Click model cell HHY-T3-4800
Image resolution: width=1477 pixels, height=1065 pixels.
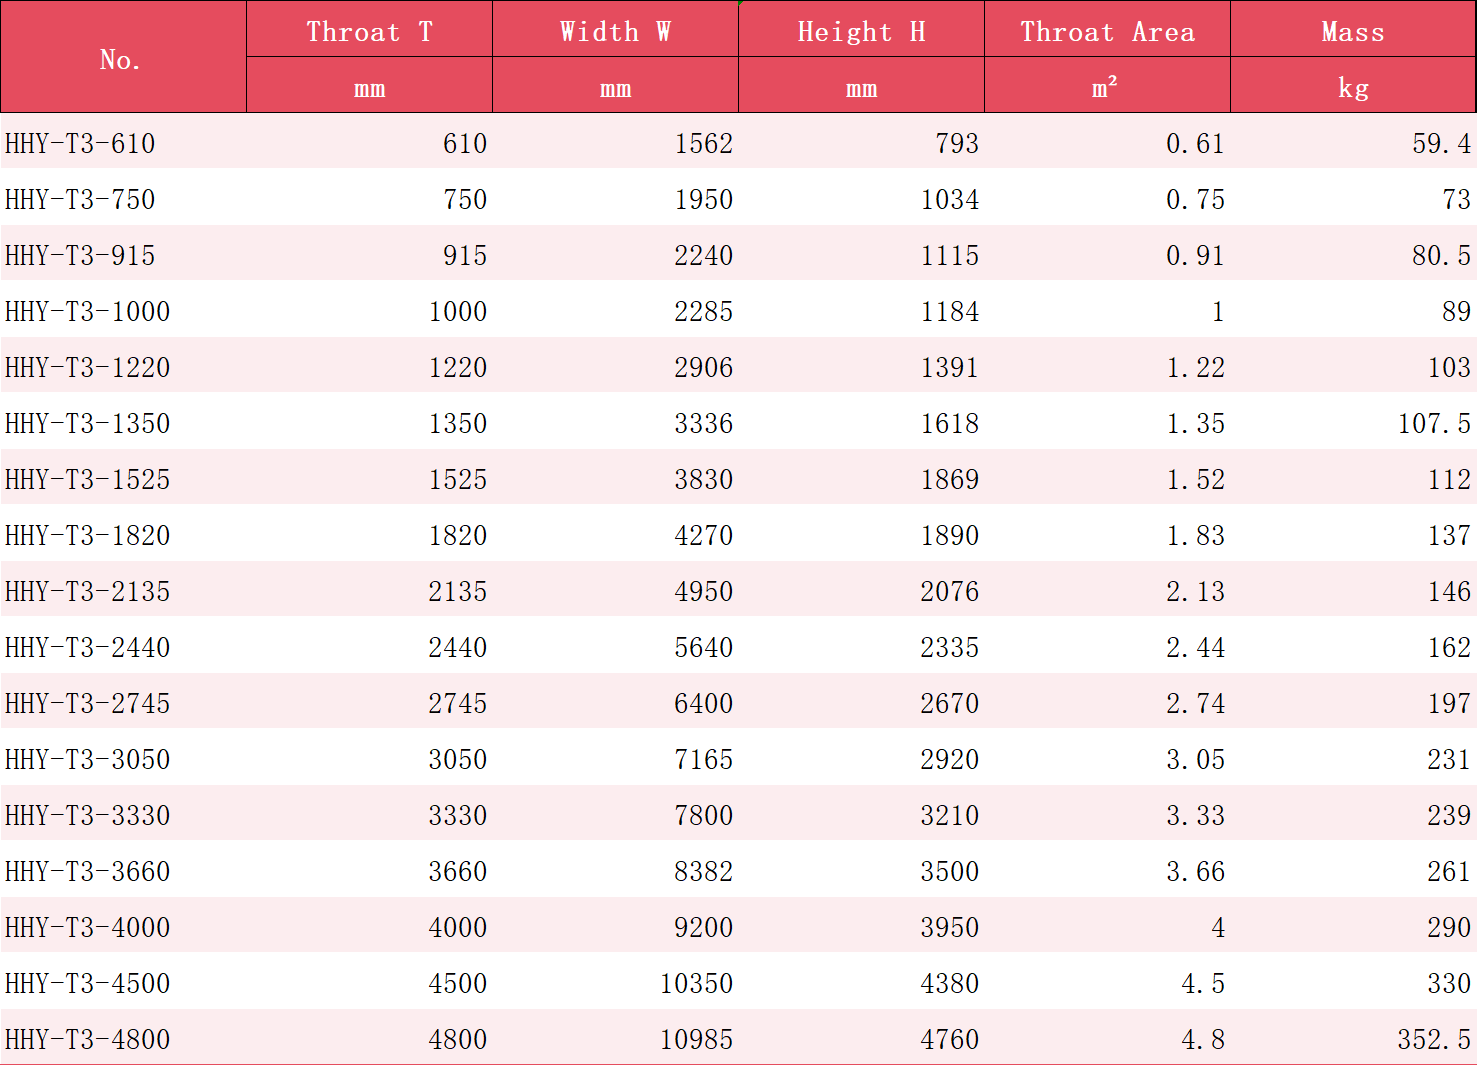87,1039
